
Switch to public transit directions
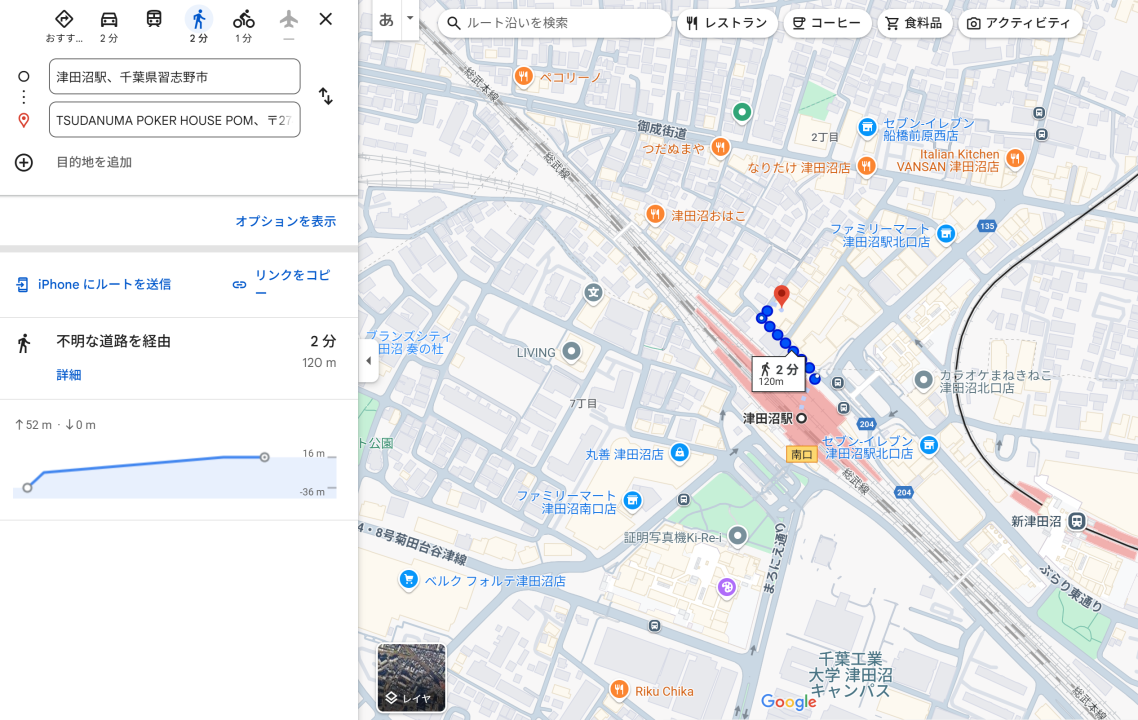tap(154, 20)
